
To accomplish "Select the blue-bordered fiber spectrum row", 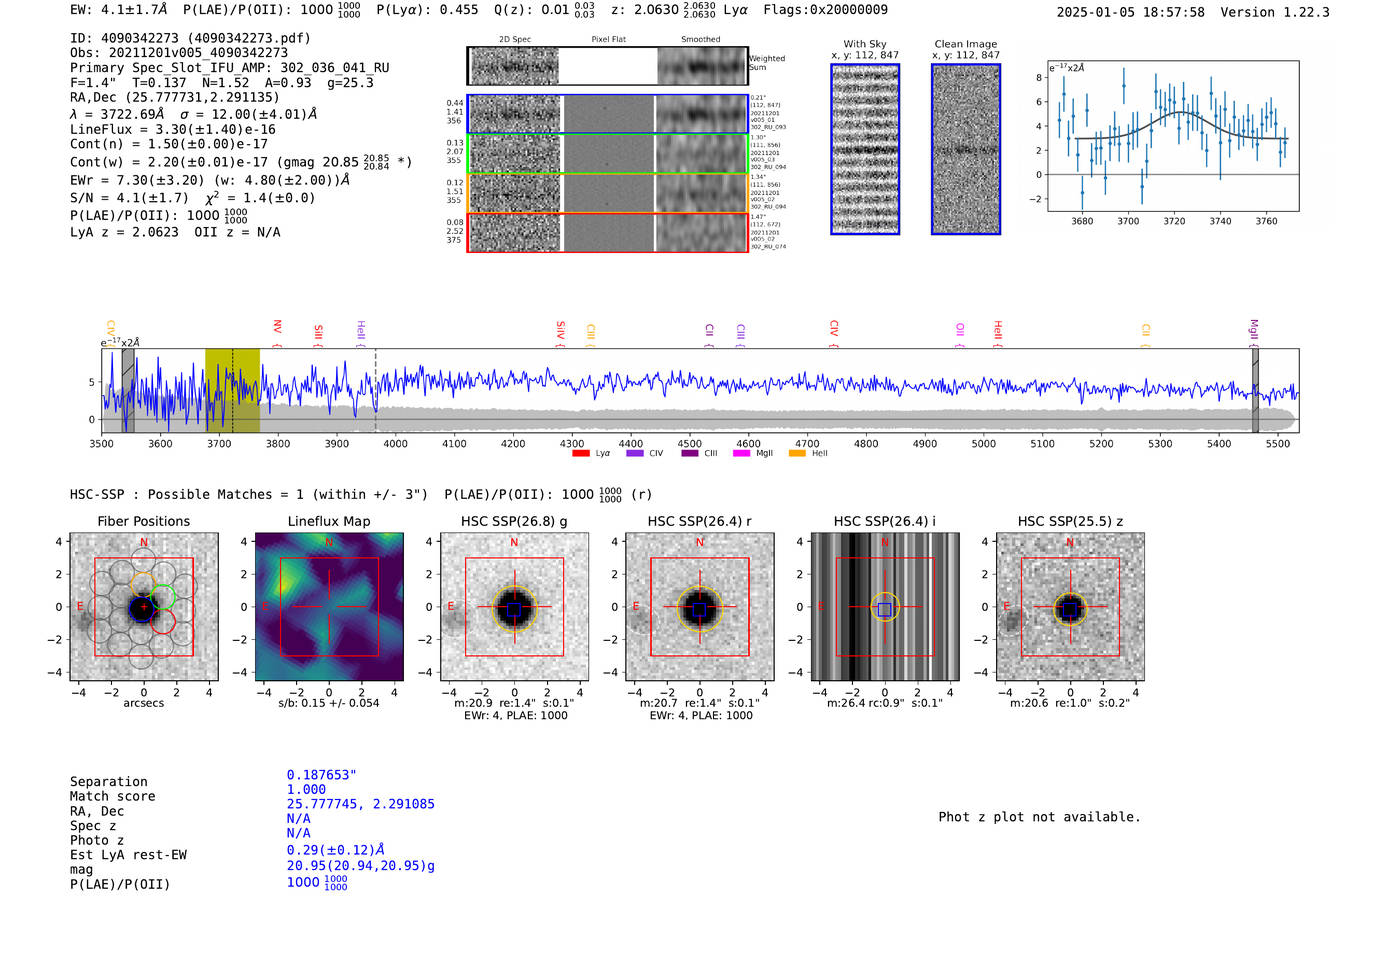I will pyautogui.click(x=607, y=114).
